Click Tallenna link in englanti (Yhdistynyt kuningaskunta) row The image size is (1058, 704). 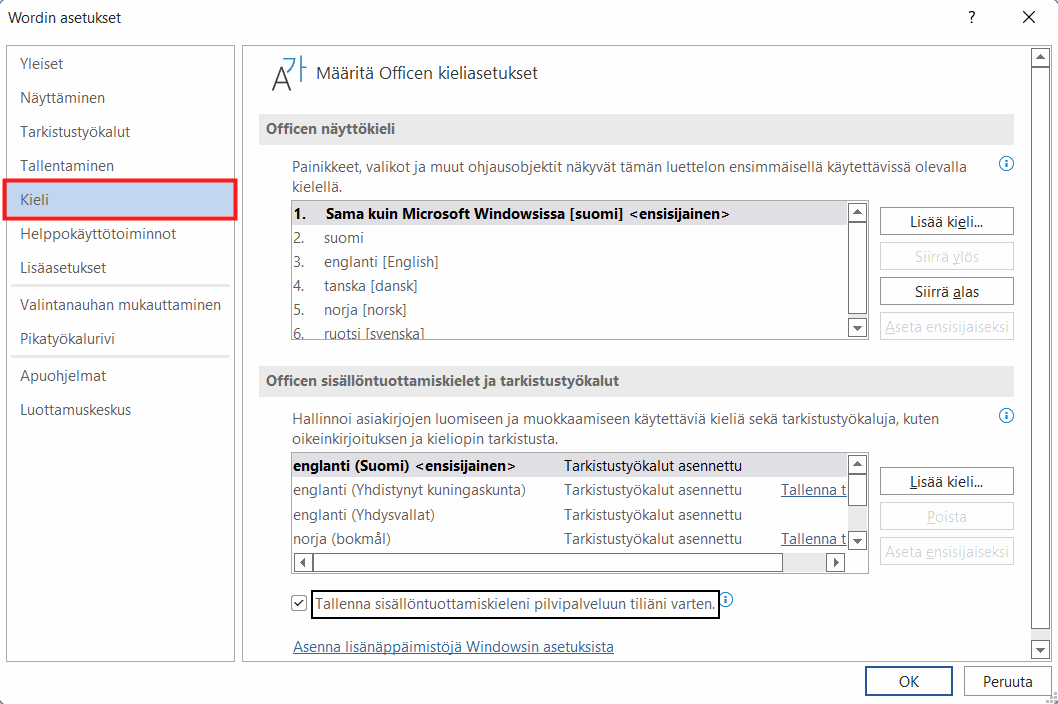point(813,490)
